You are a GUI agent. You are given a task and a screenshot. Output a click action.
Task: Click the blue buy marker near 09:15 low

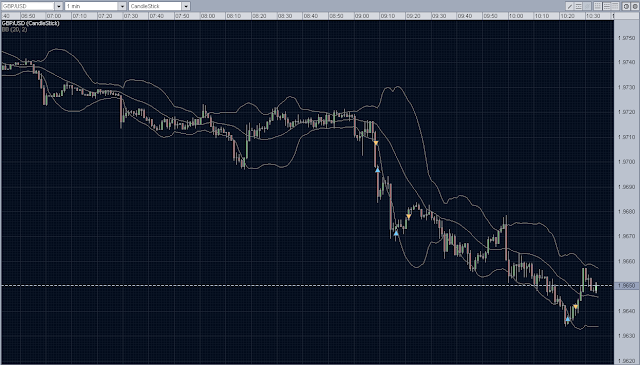(396, 233)
